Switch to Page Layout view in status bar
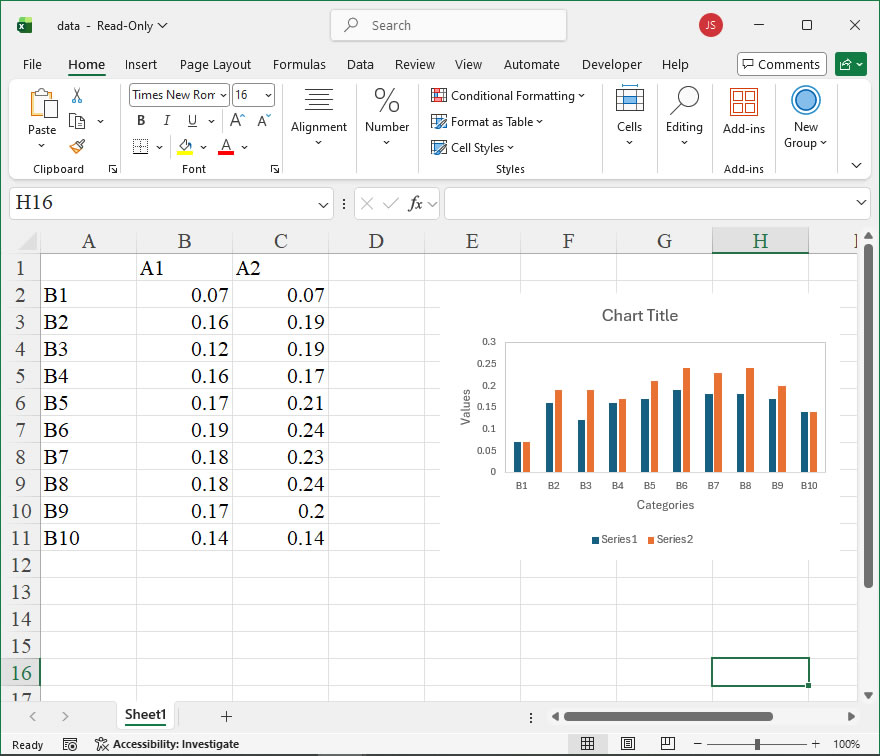Image resolution: width=880 pixels, height=756 pixels. click(x=627, y=744)
